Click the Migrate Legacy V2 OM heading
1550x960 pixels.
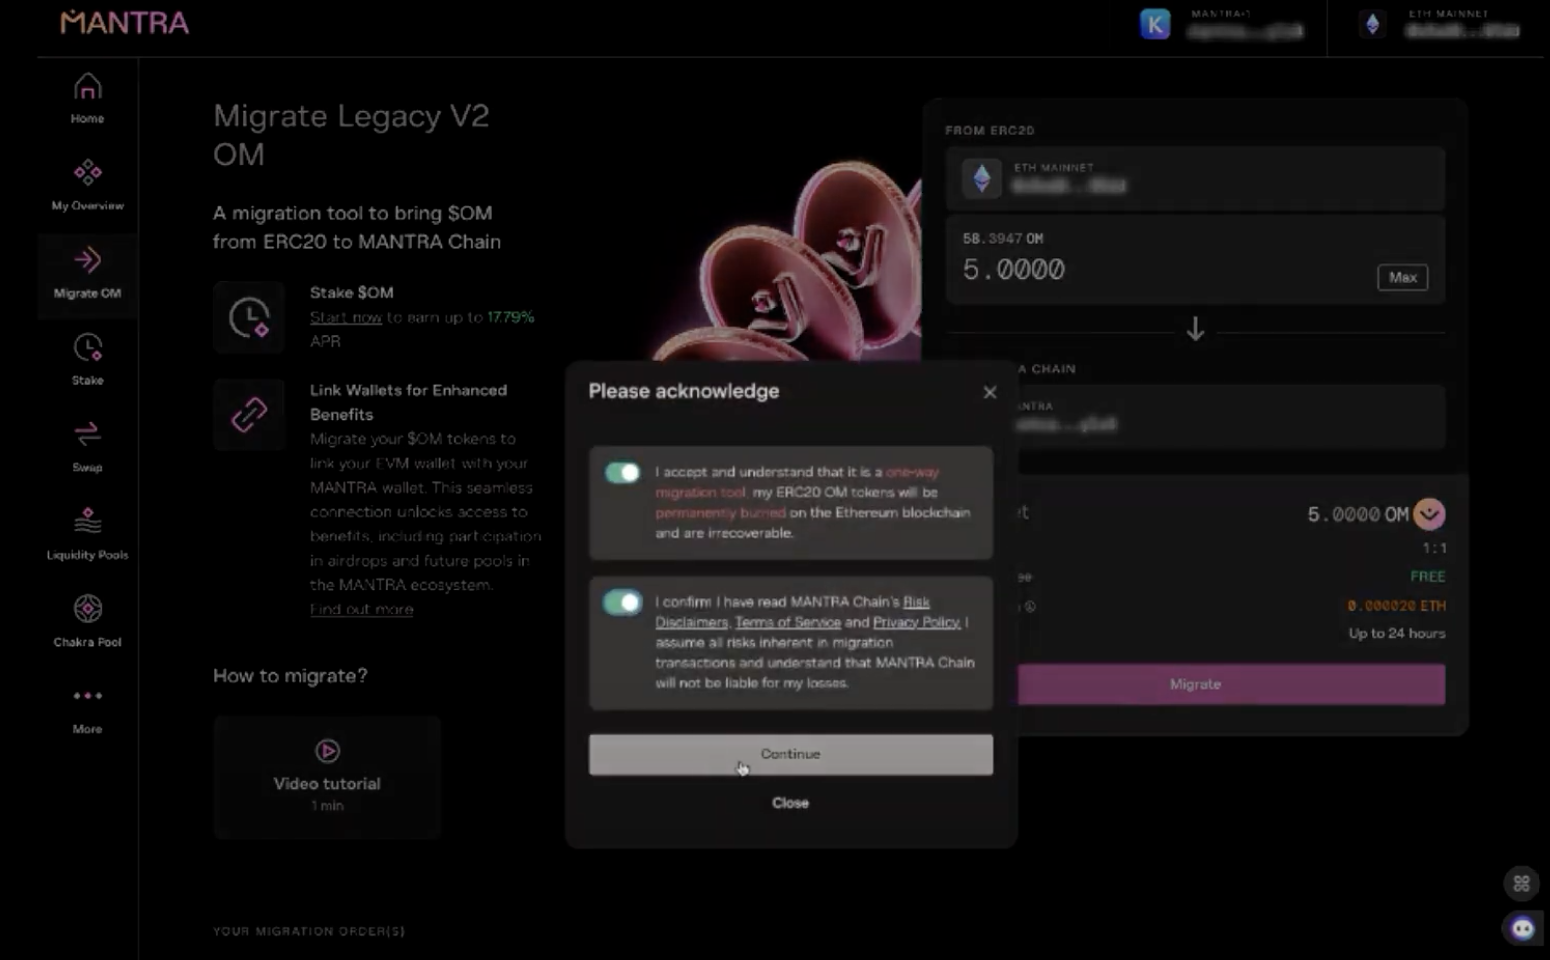[351, 134]
